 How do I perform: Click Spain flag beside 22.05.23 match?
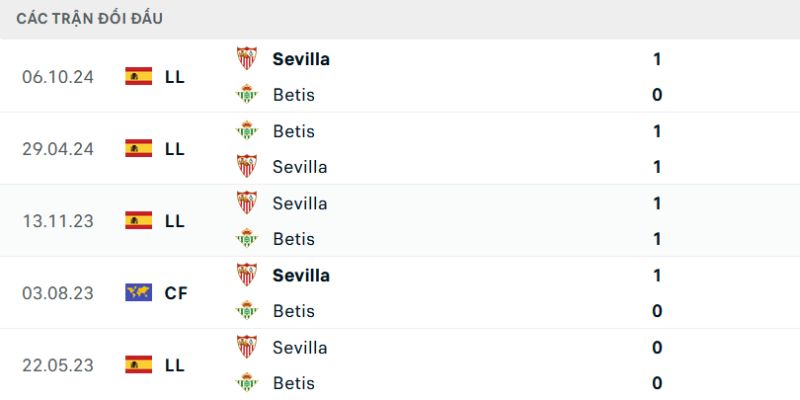[138, 364]
